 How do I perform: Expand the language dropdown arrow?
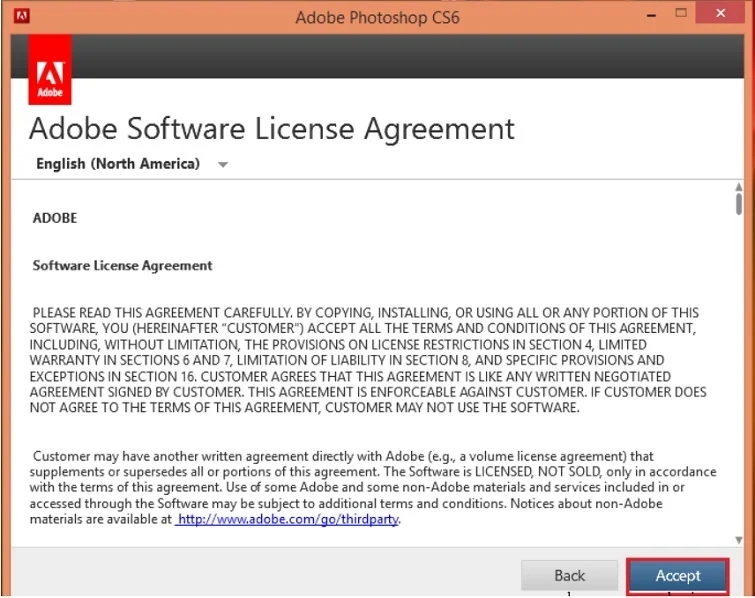[x=223, y=165]
